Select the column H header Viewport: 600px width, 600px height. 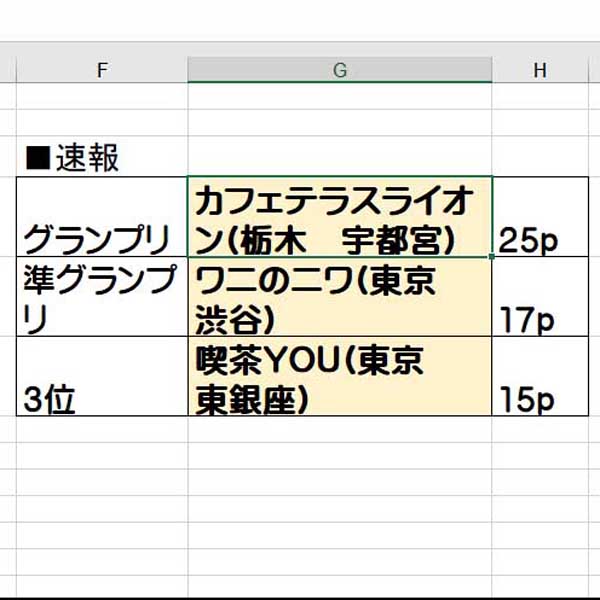(540, 69)
